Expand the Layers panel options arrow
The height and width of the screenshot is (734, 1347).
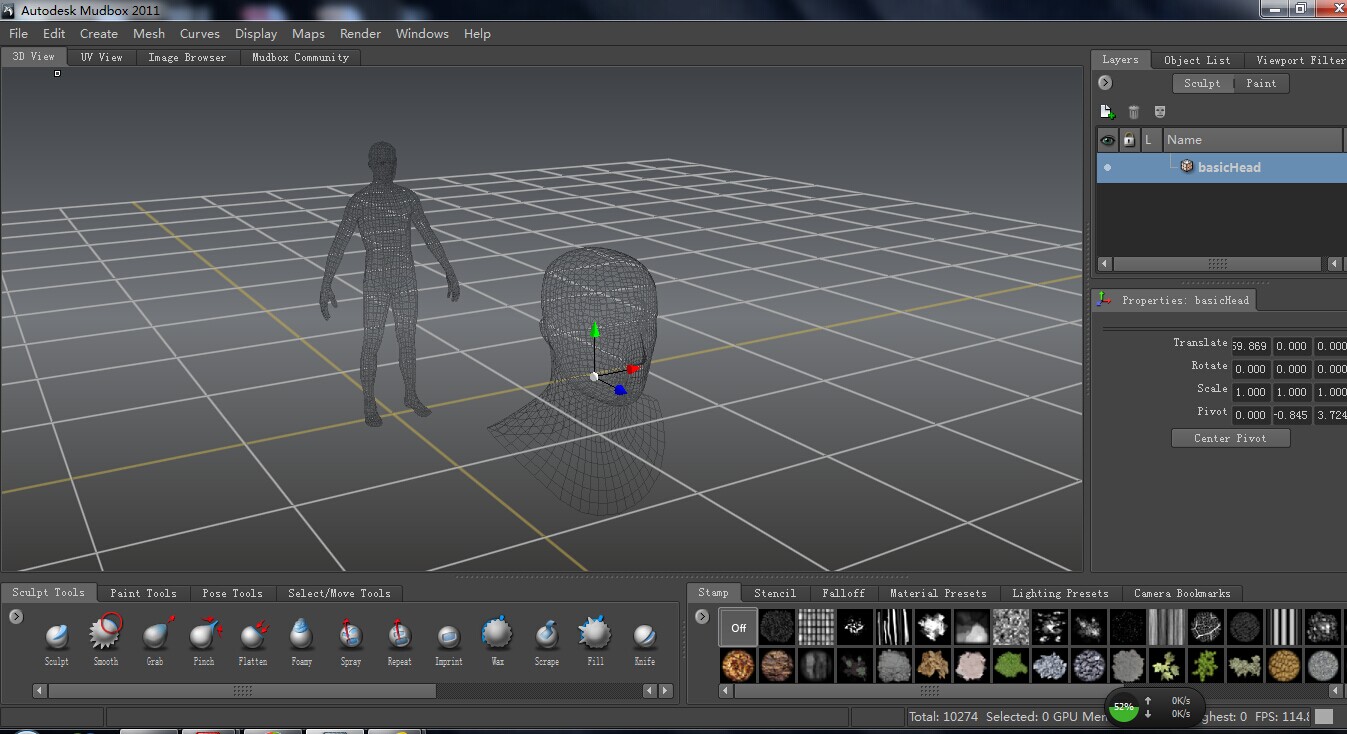coord(1105,83)
